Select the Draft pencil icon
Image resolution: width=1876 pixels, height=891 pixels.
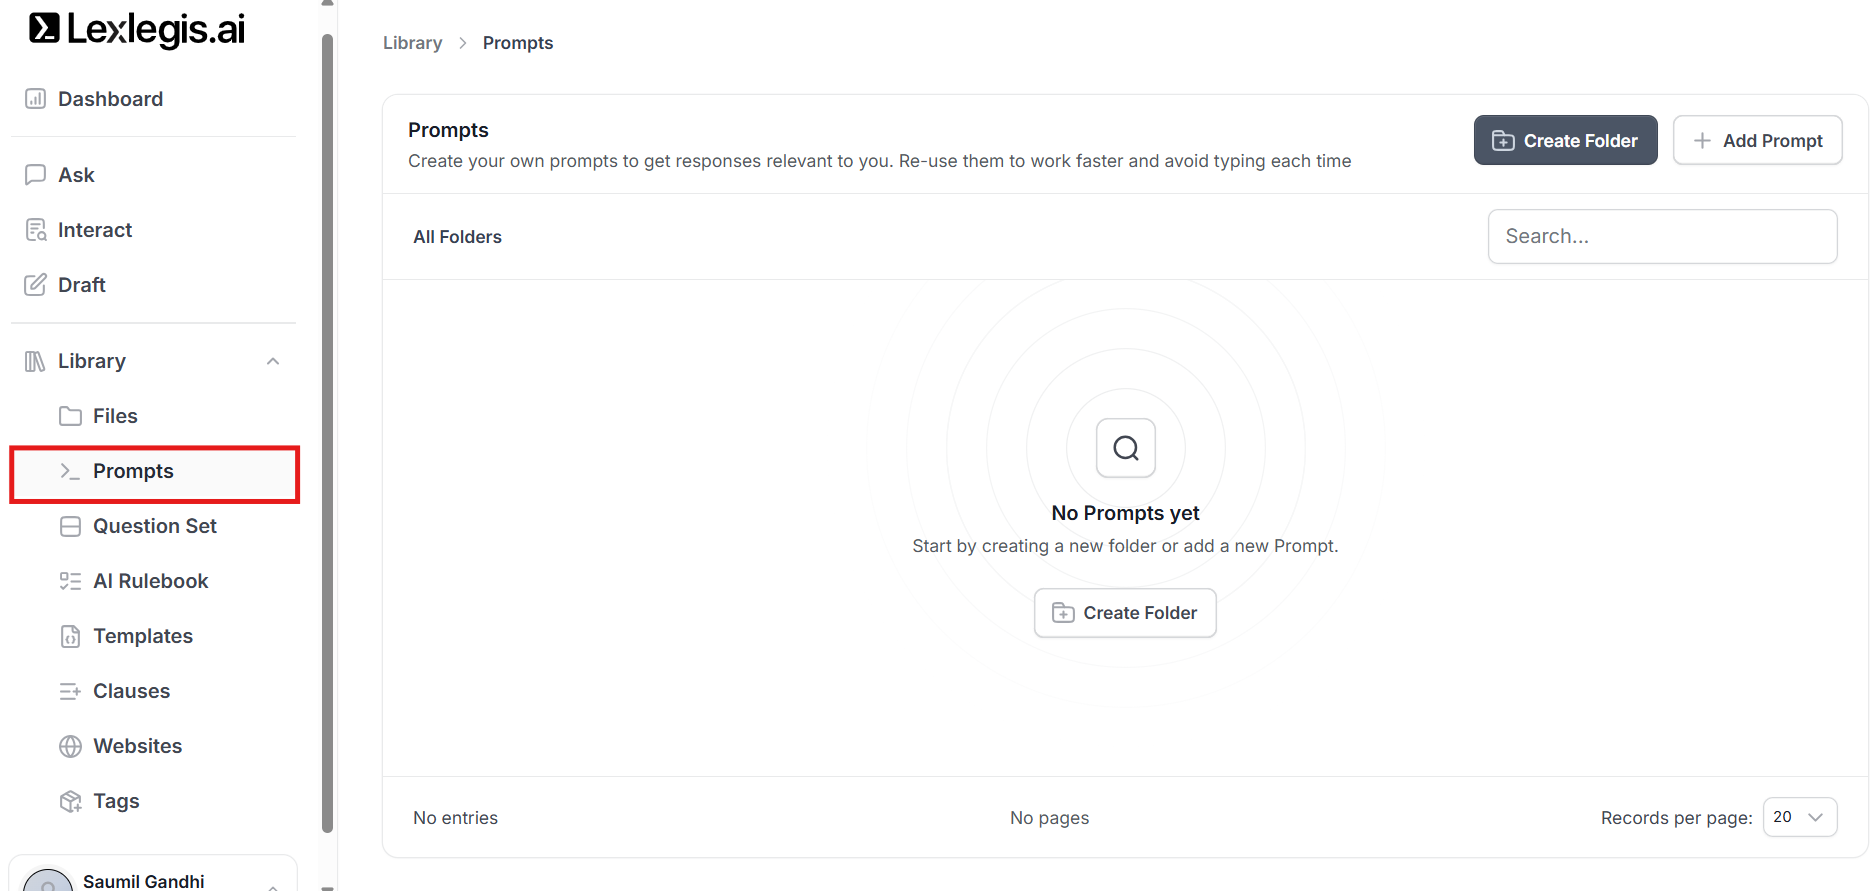tap(35, 285)
